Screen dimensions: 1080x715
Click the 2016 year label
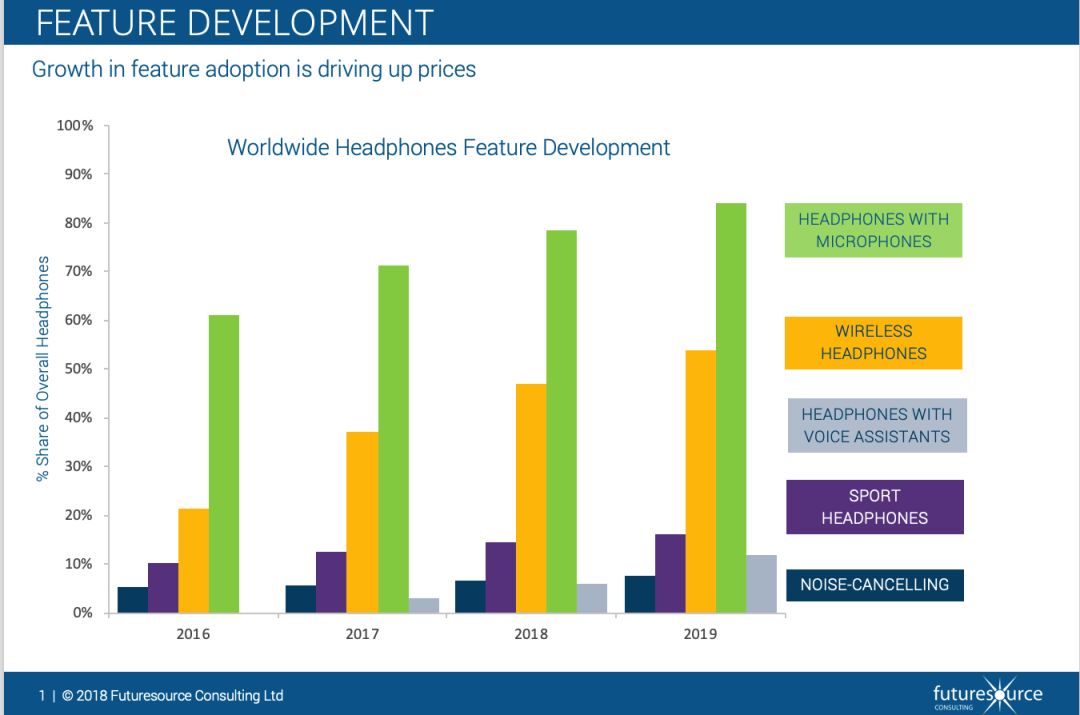tap(193, 634)
